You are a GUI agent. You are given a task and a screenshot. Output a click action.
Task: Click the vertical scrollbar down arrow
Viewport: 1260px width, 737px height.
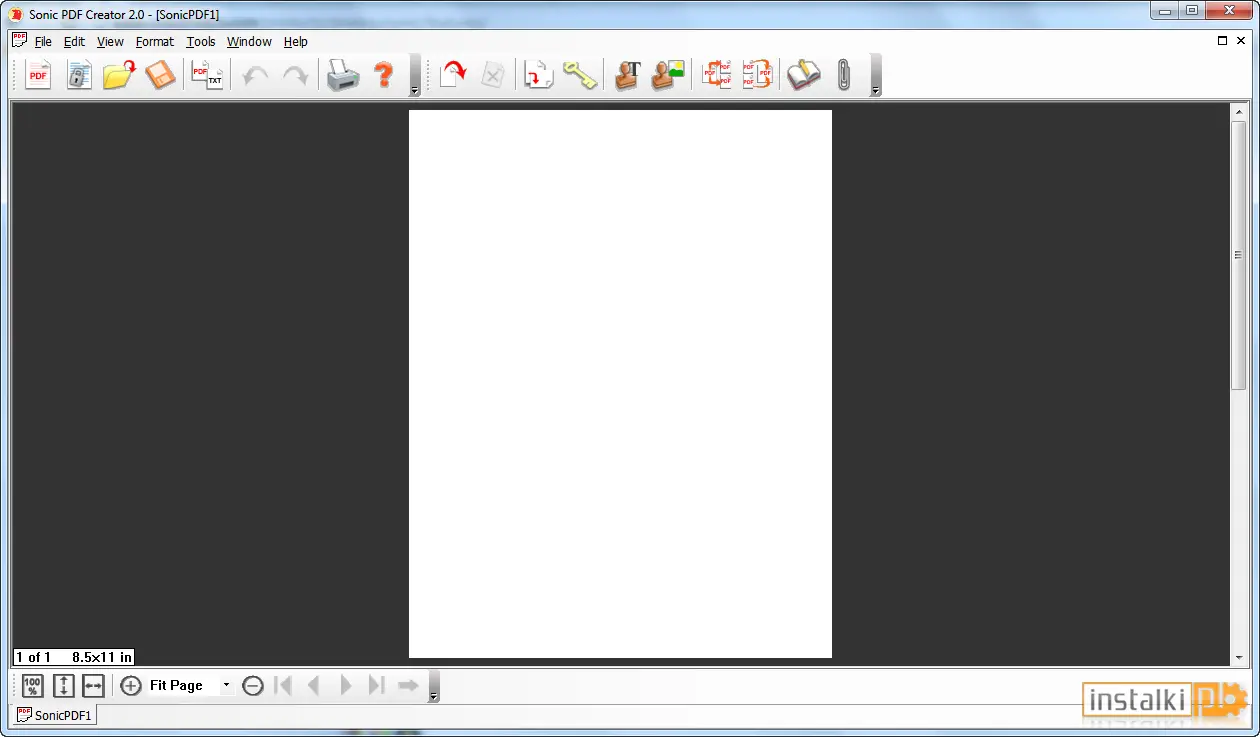1239,657
